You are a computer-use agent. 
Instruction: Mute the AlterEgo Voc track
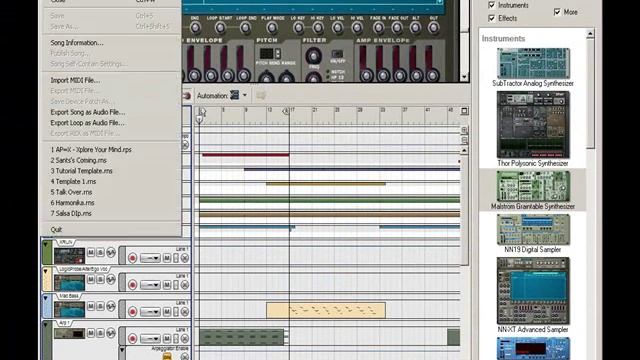tap(91, 280)
